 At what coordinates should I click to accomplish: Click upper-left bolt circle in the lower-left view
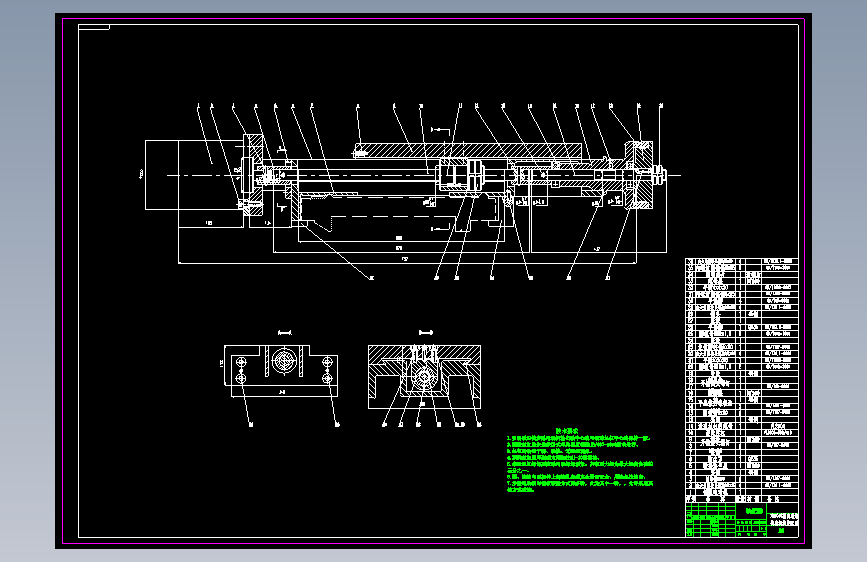tap(241, 362)
